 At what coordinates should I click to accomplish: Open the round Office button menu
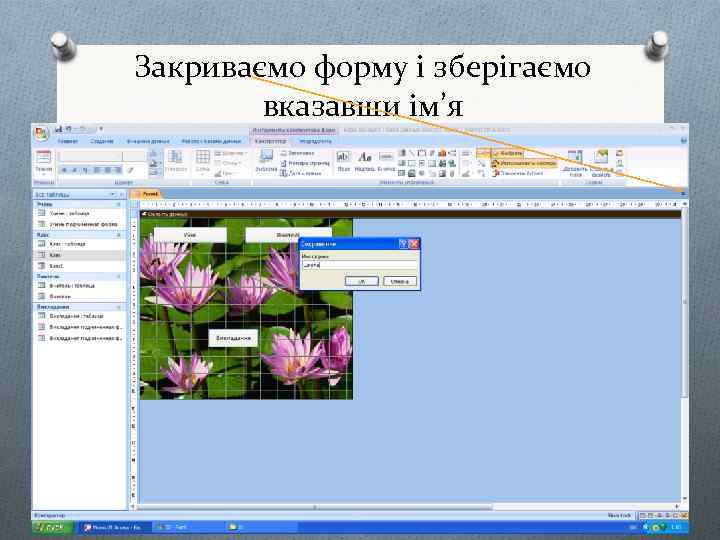[42, 135]
